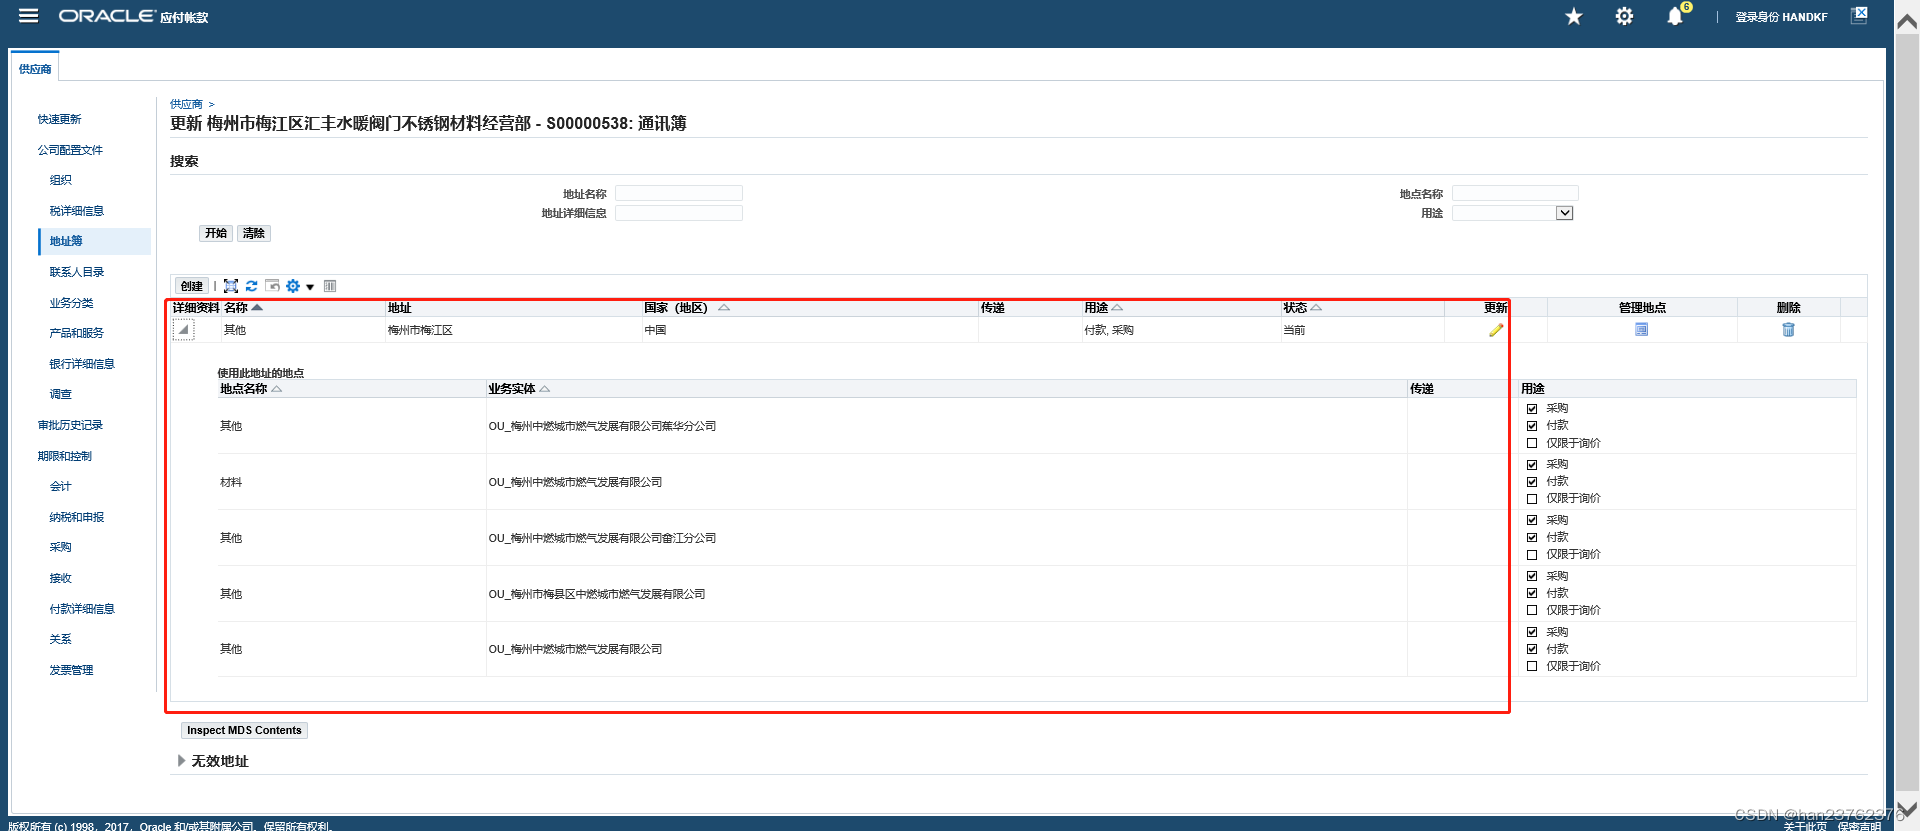This screenshot has width=1920, height=831.
Task: Open the global settings gear in the header
Action: click(x=1624, y=17)
